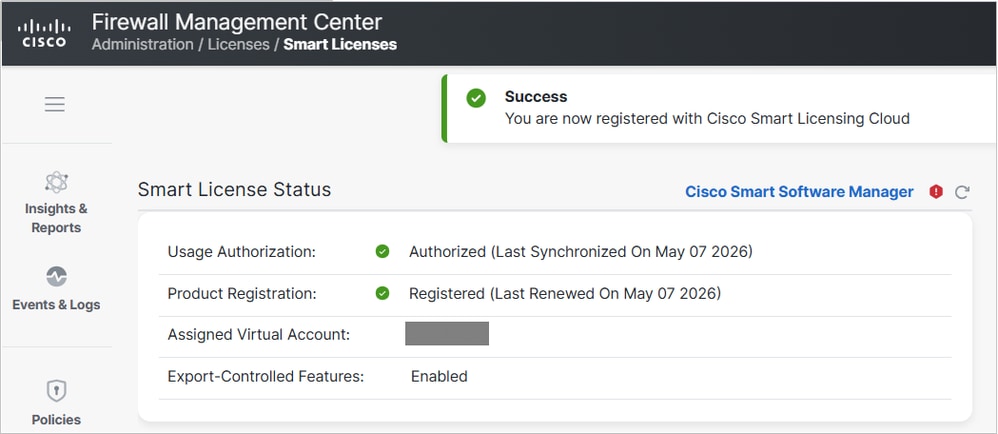This screenshot has width=998, height=434.
Task: Click the Events & Logs pulse icon
Action: coord(56,277)
